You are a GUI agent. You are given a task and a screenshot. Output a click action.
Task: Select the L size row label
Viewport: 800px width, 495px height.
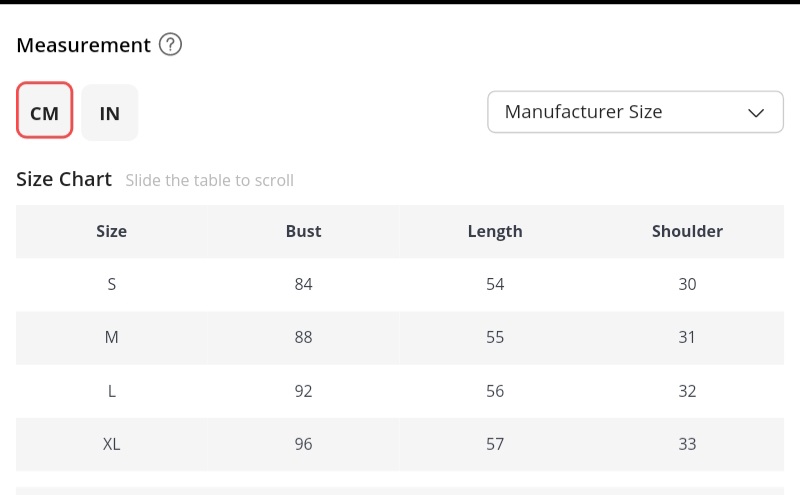point(111,391)
